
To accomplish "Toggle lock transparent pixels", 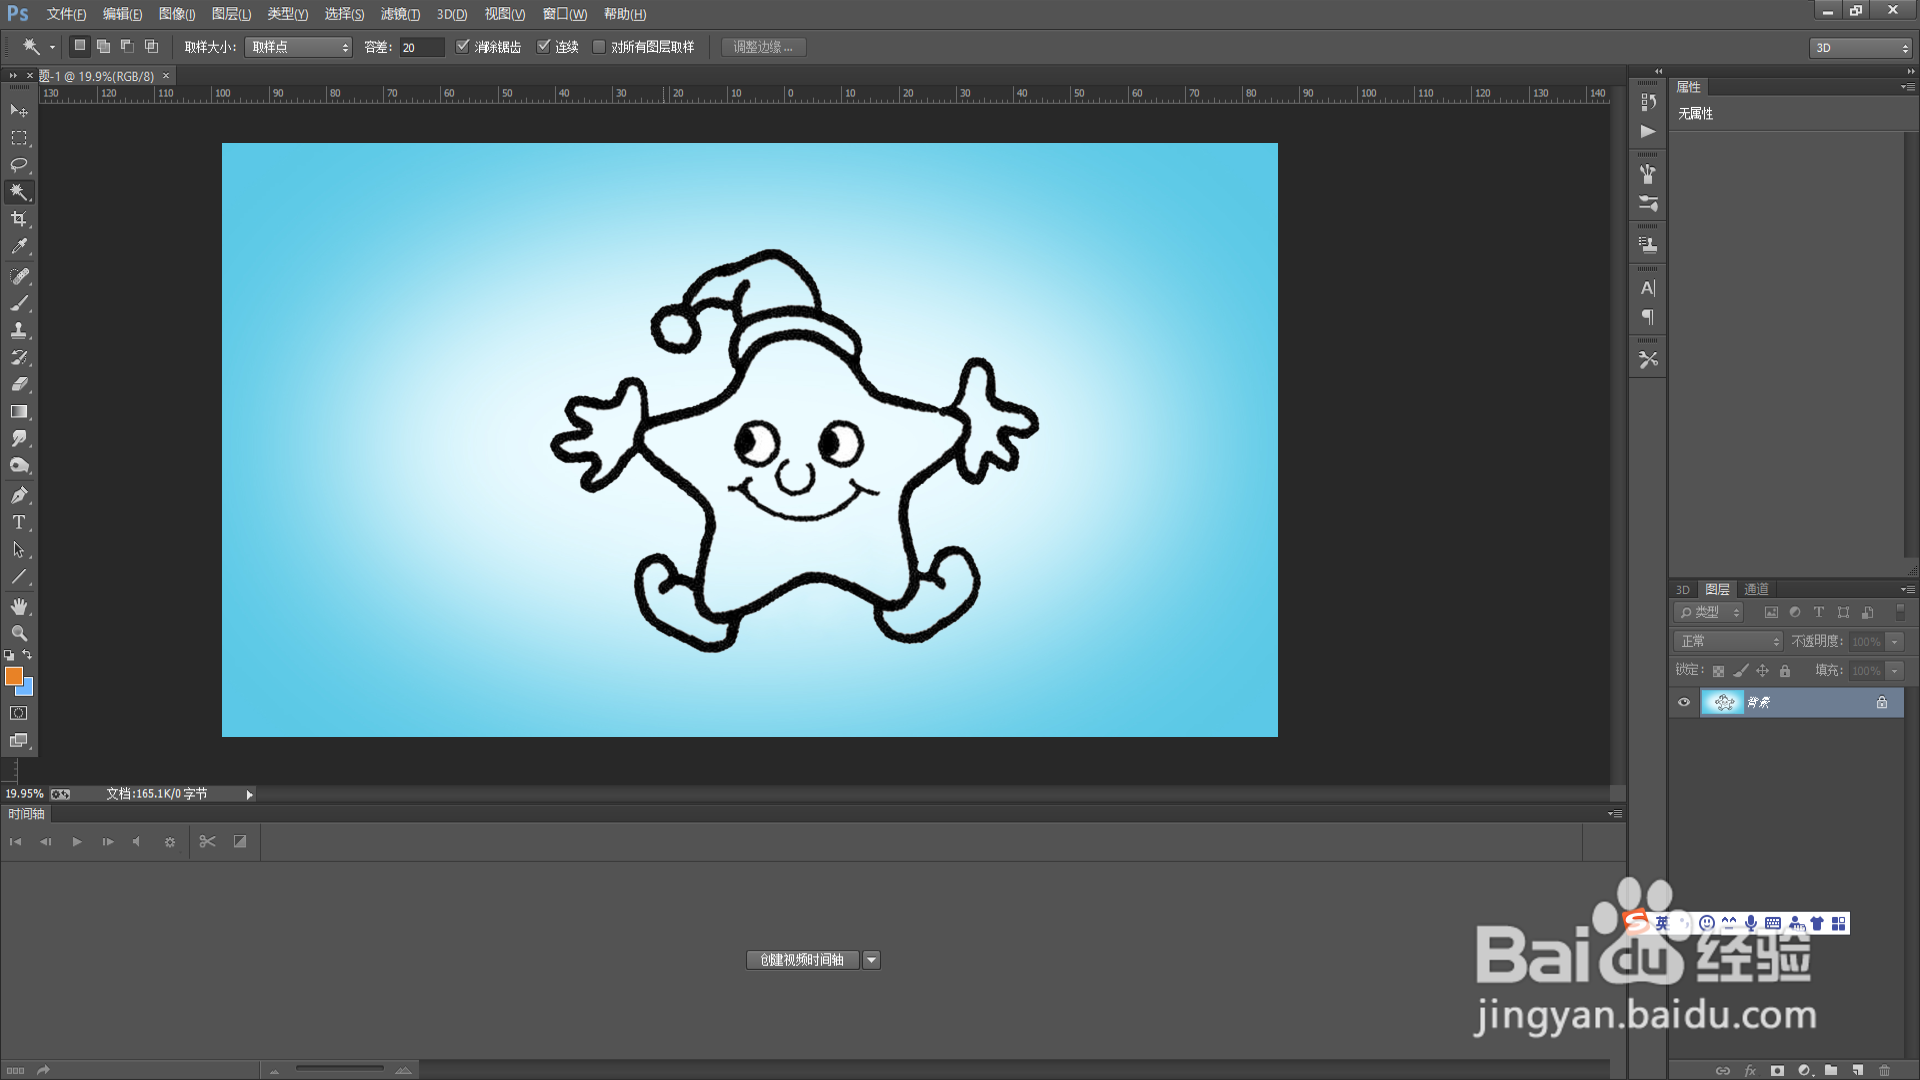I will (1718, 671).
